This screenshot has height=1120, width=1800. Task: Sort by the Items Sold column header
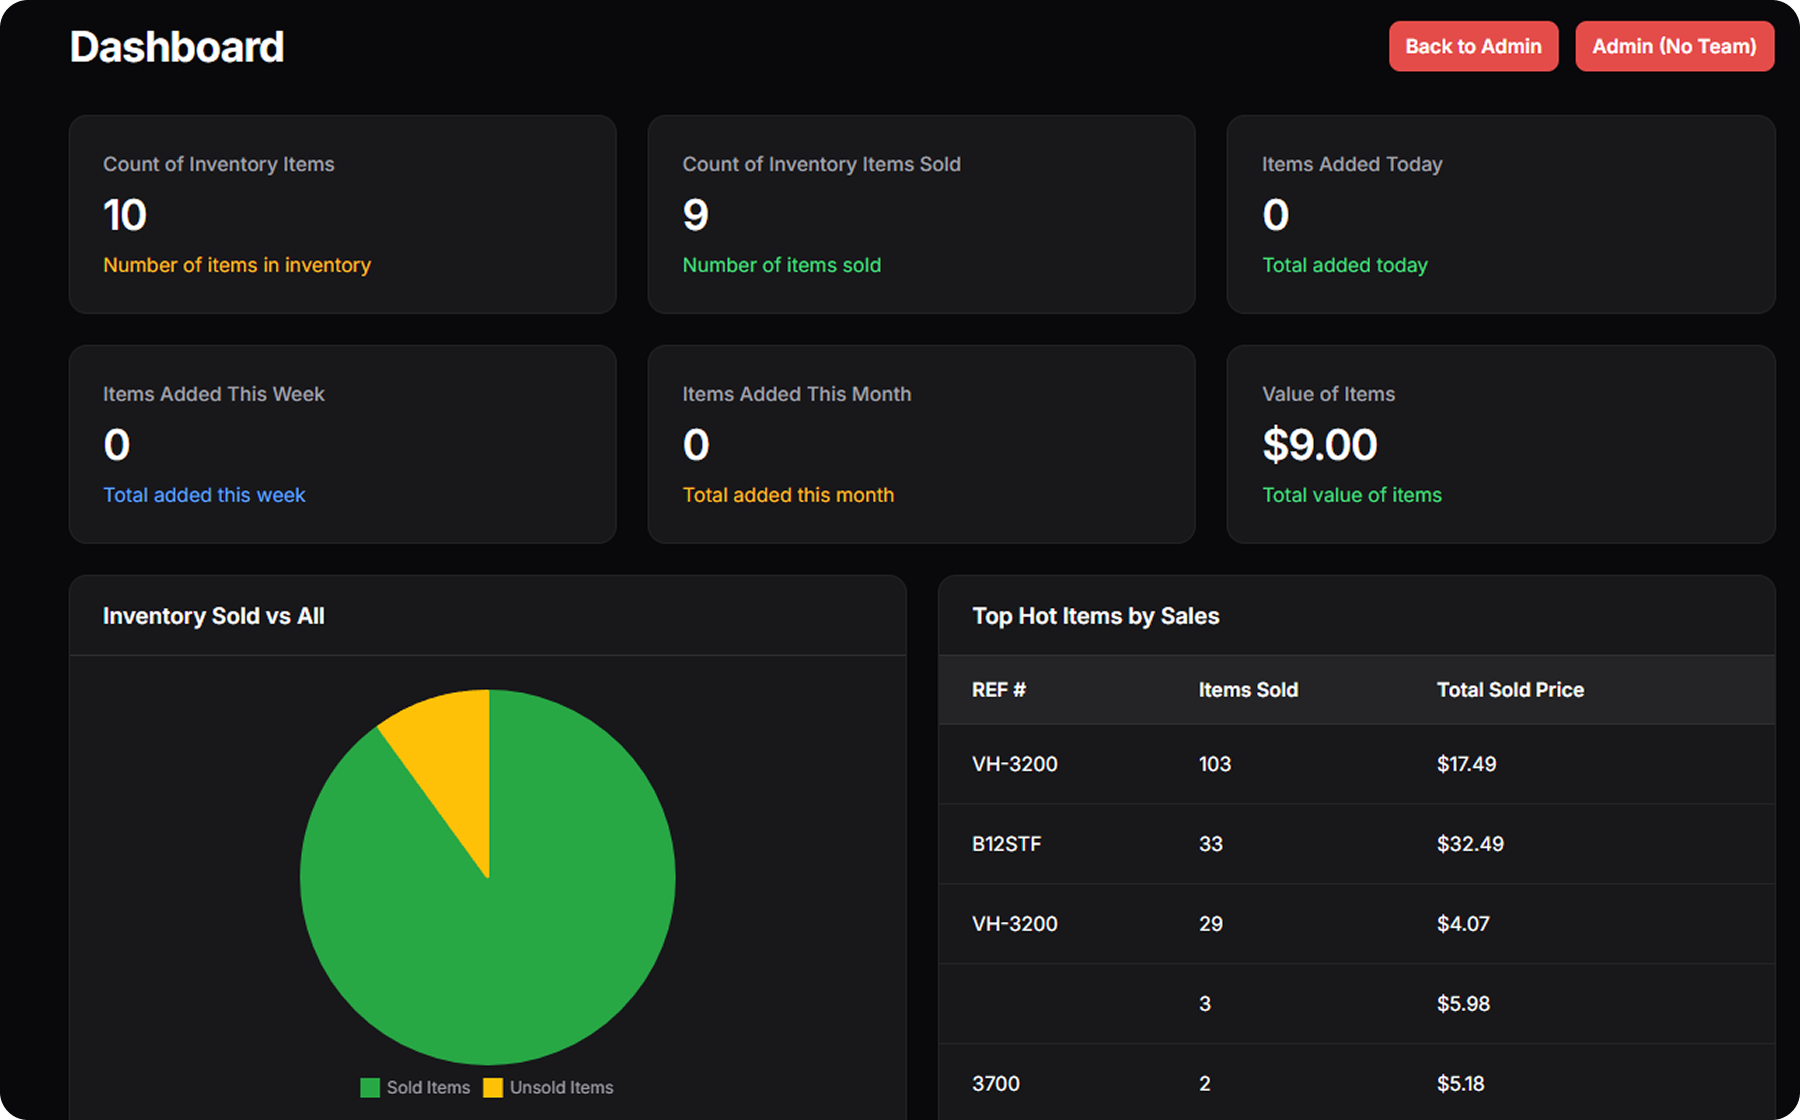[1247, 690]
